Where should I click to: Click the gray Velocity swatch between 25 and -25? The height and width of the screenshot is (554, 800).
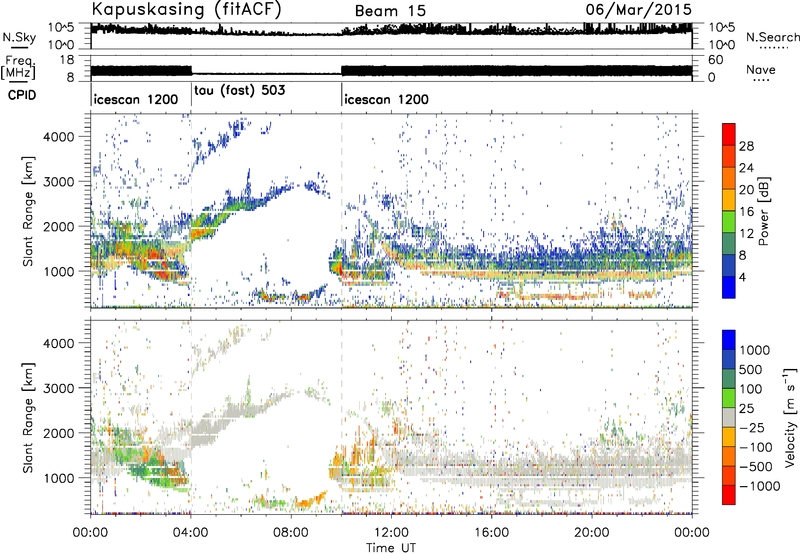pyautogui.click(x=729, y=417)
